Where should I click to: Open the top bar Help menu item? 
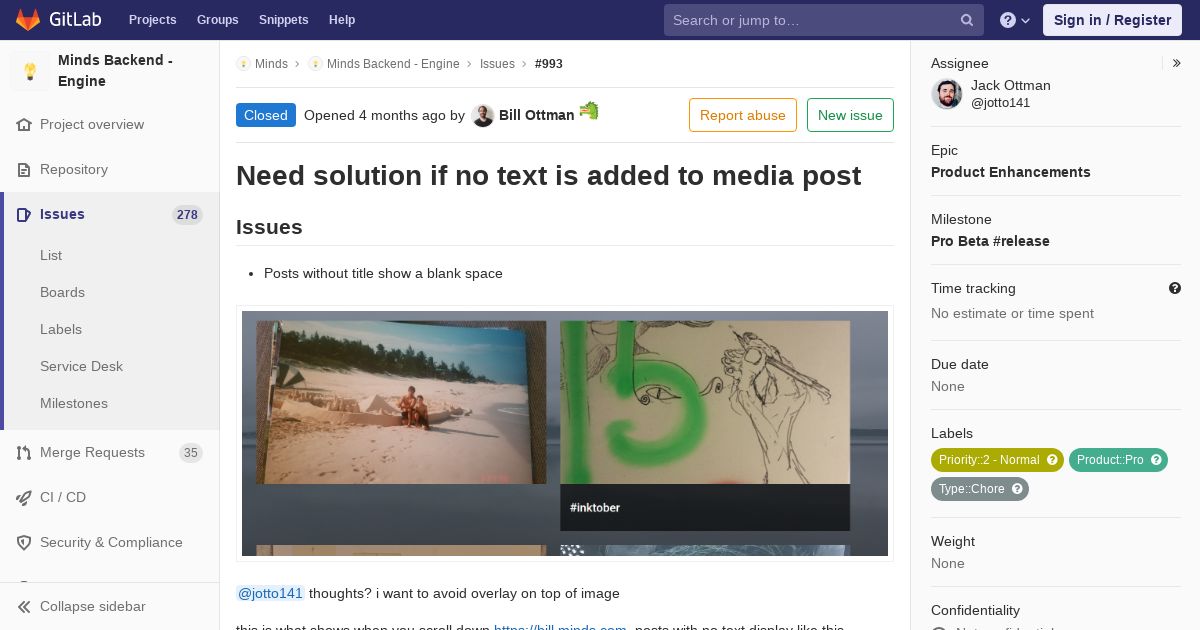click(x=342, y=20)
